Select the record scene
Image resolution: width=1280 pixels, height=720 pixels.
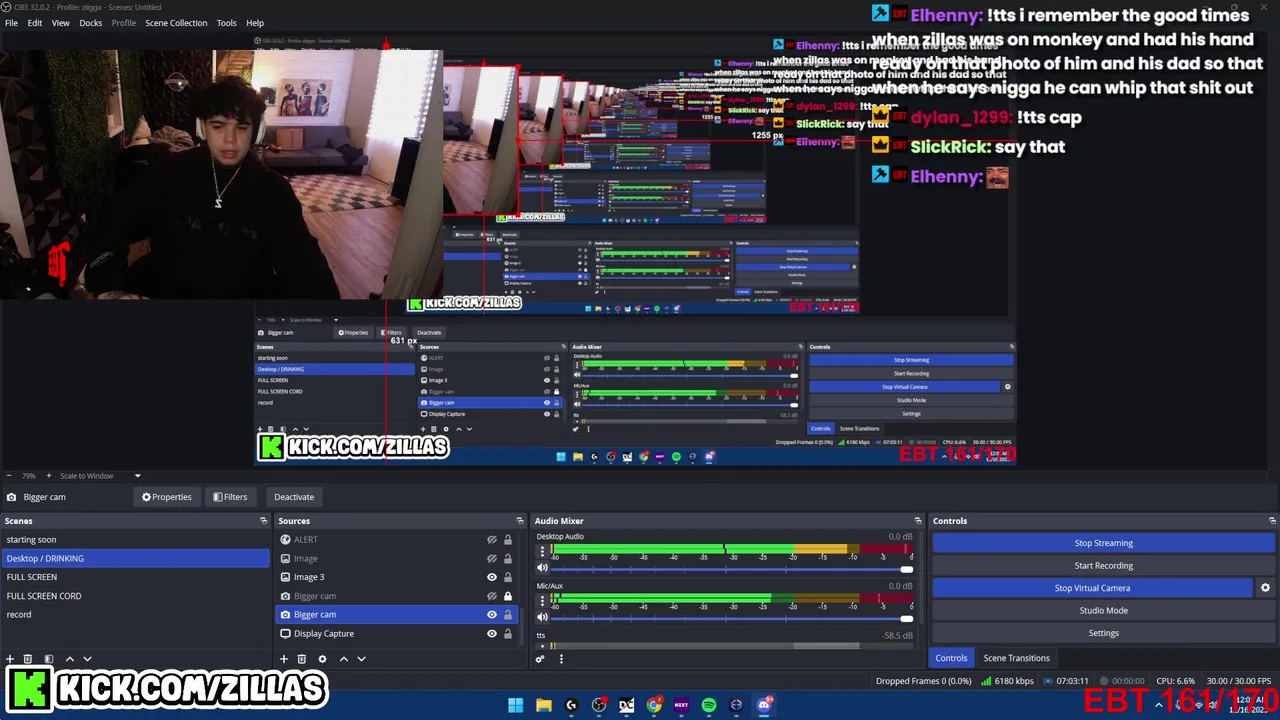[x=135, y=615]
